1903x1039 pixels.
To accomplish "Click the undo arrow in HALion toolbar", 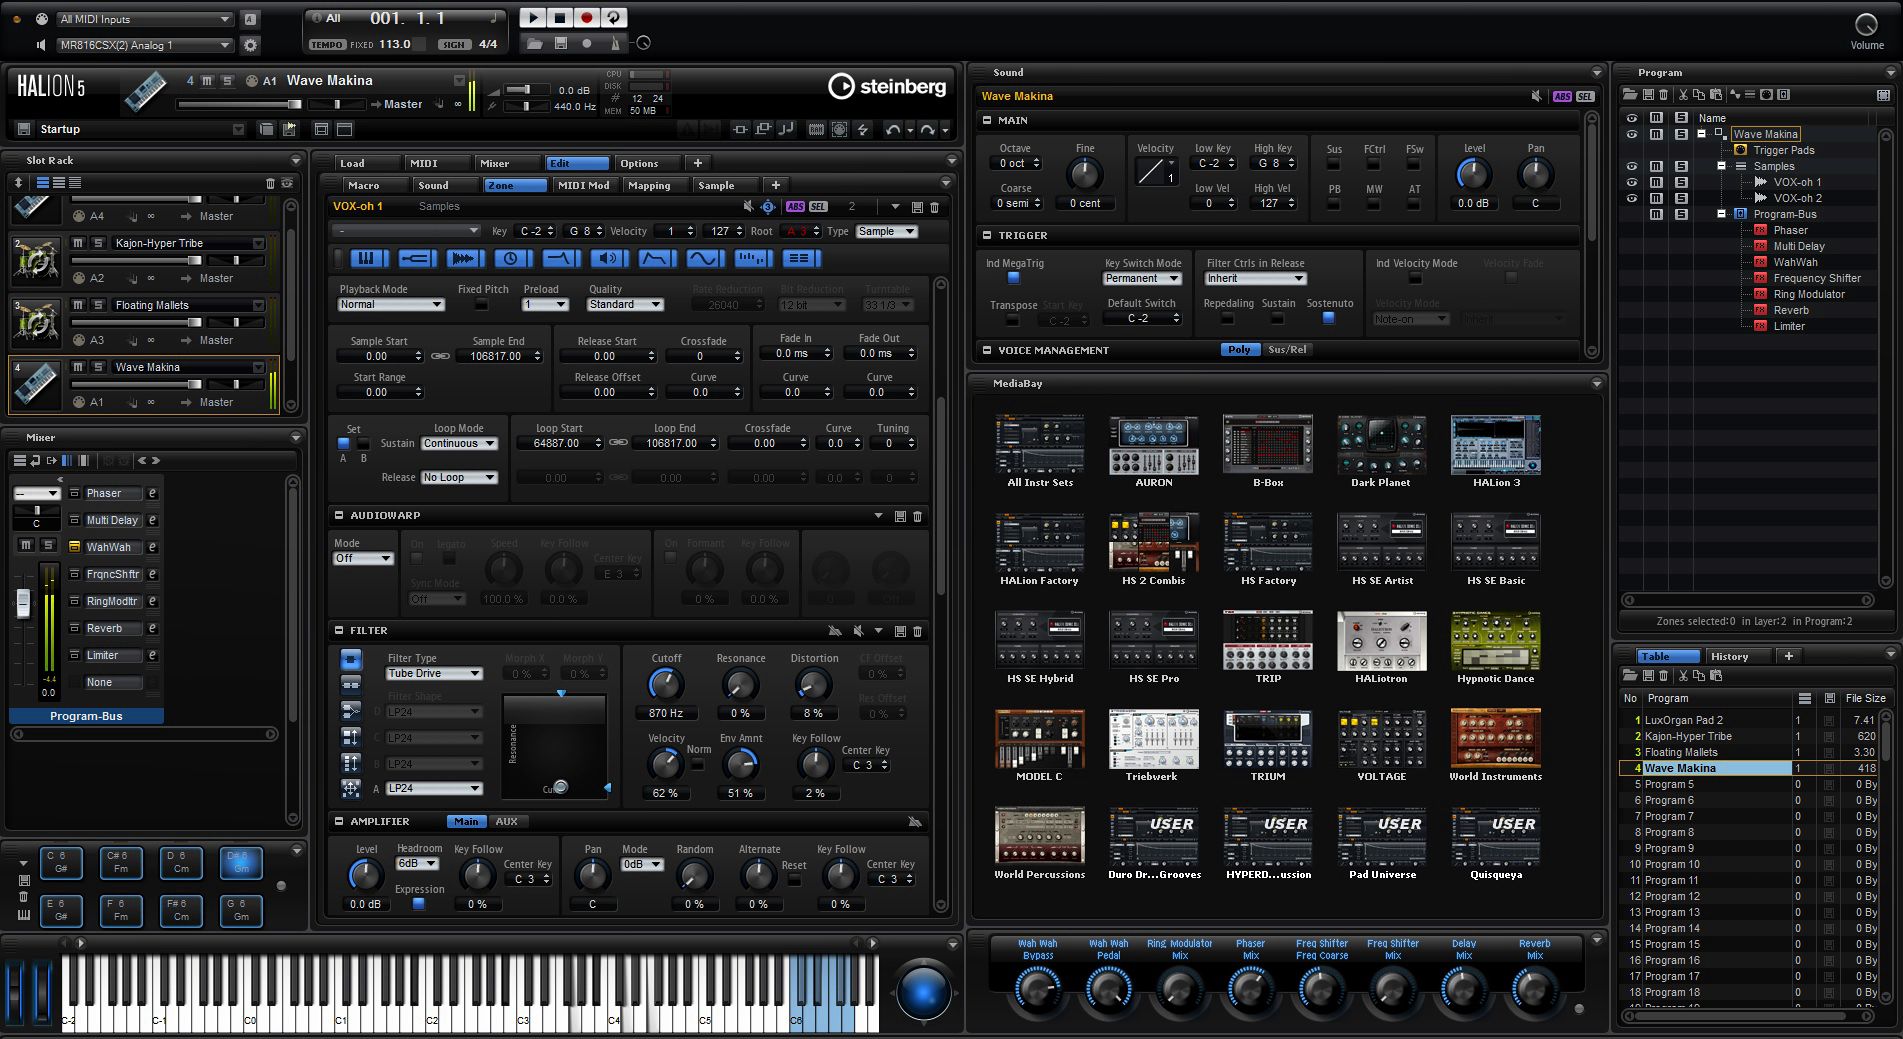I will (892, 129).
